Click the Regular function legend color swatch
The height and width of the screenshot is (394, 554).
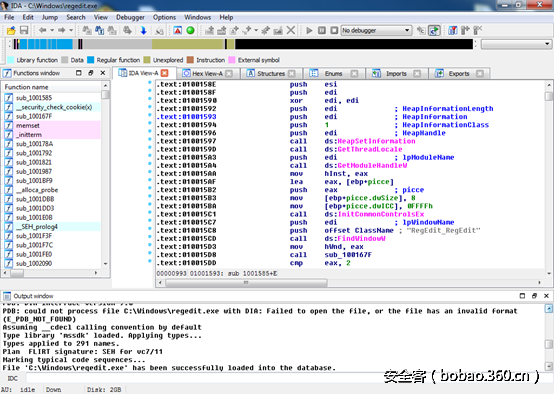[91, 60]
